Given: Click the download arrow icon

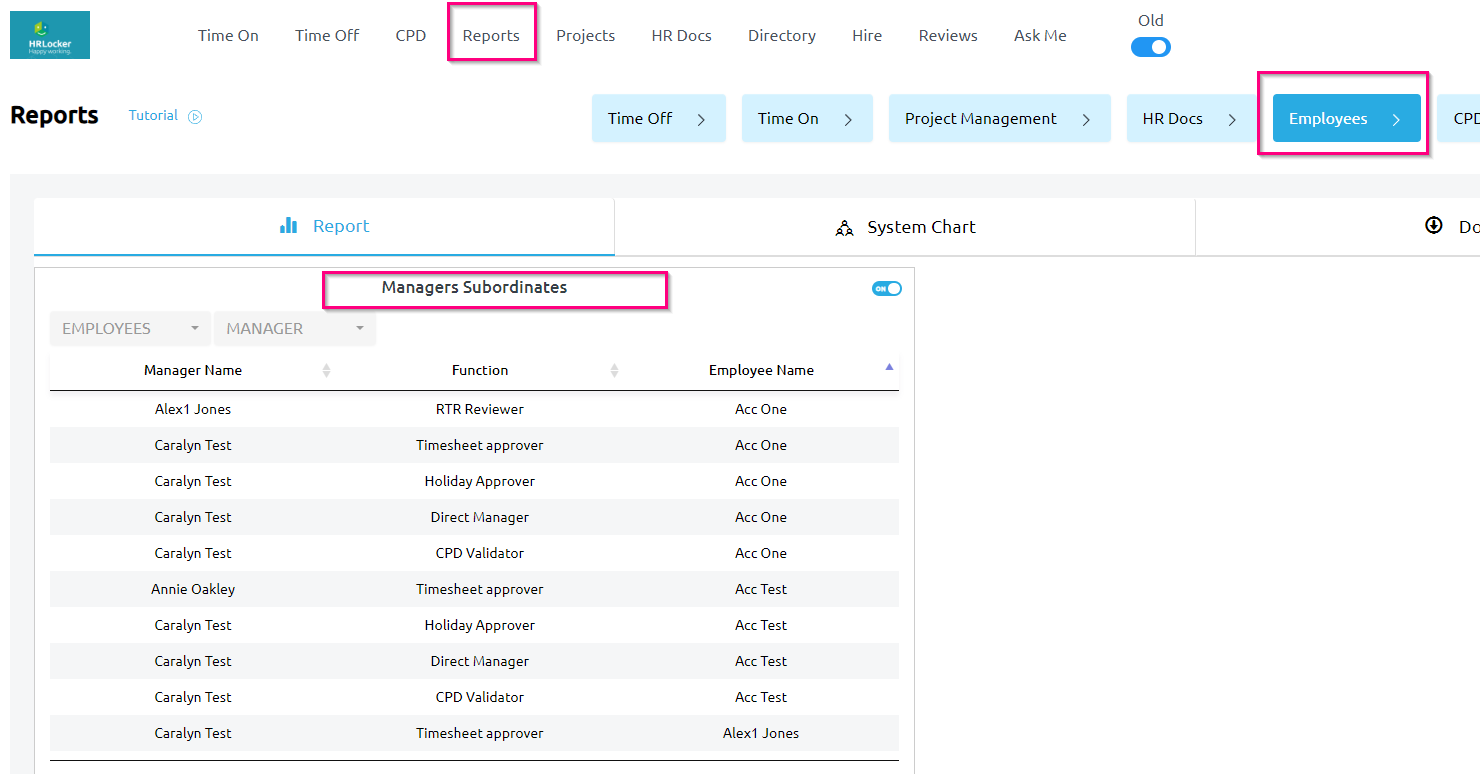Looking at the screenshot, I should (1434, 226).
